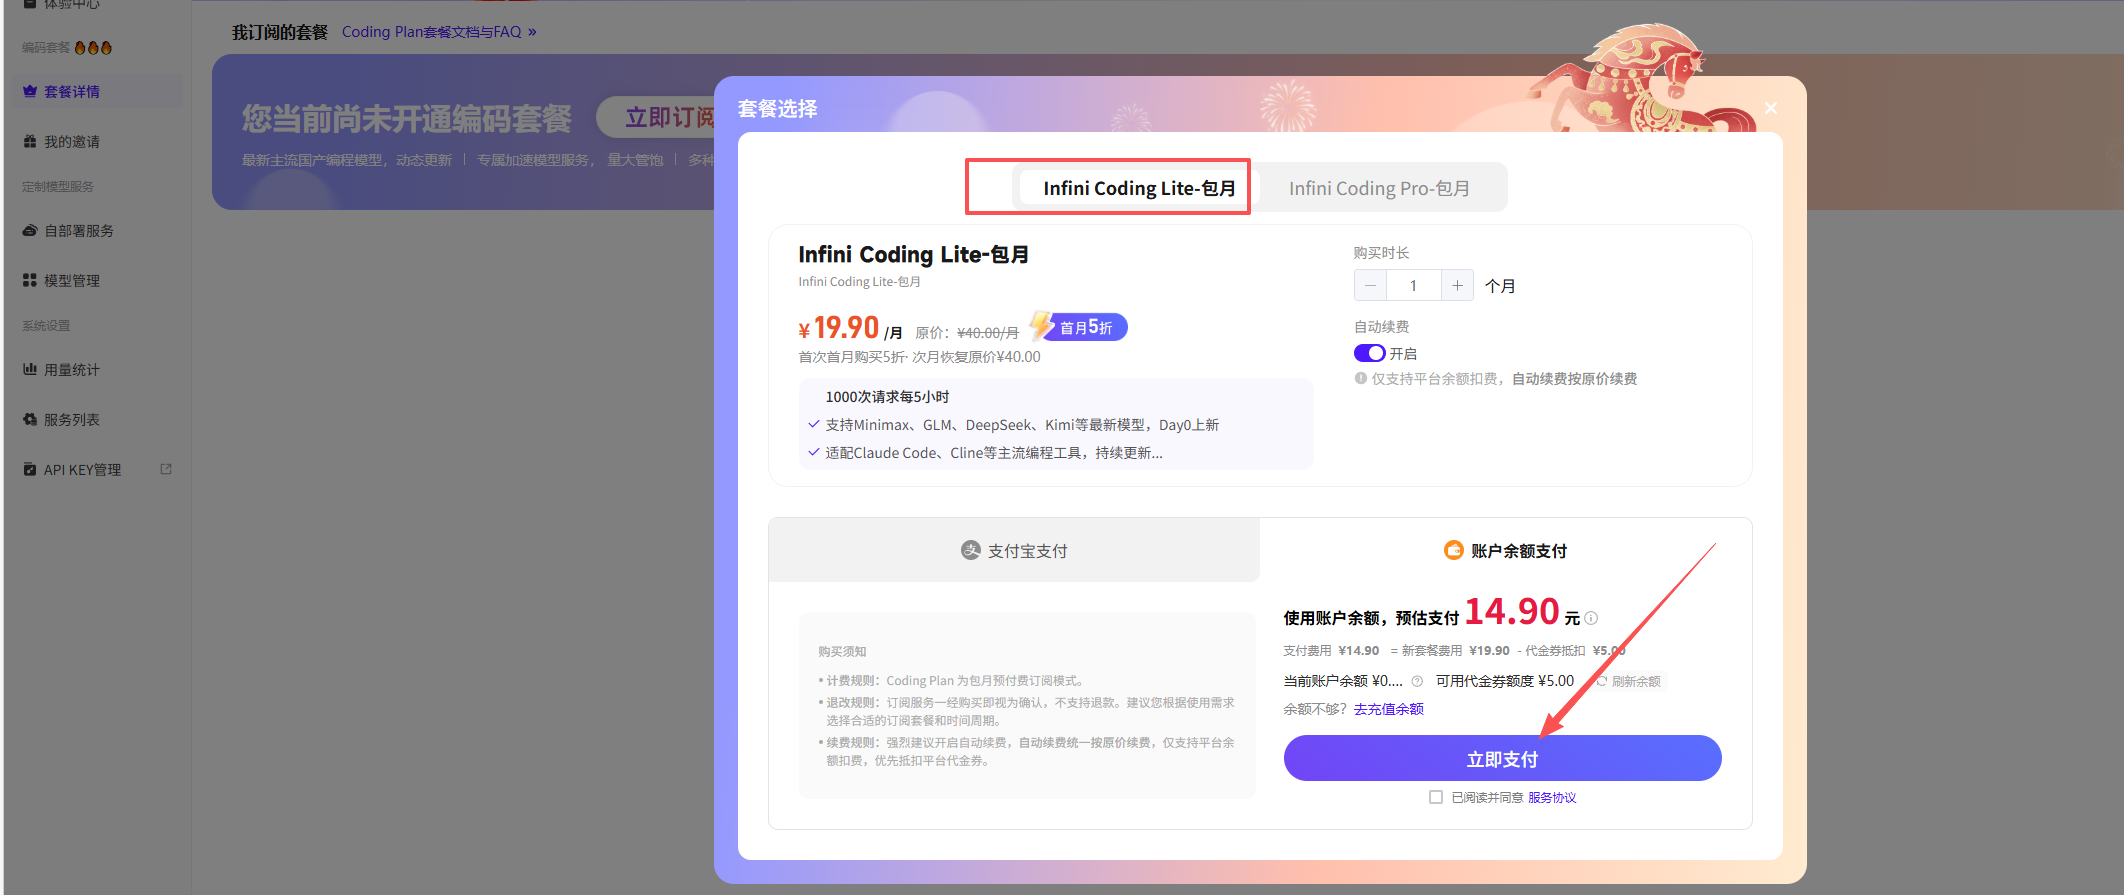Toggle the 自动续费 switch
This screenshot has height=895, width=2124.
(1369, 353)
